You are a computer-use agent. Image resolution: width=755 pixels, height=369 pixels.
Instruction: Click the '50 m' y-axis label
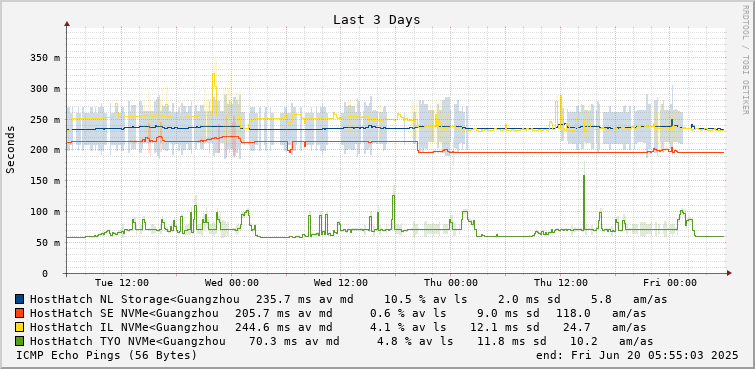click(47, 242)
